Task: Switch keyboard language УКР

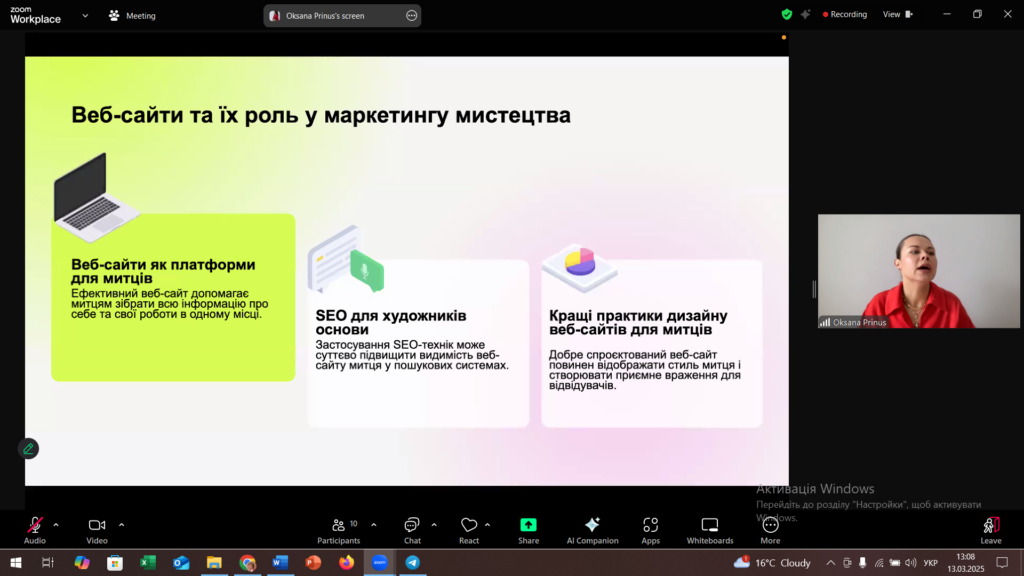Action: [931, 562]
